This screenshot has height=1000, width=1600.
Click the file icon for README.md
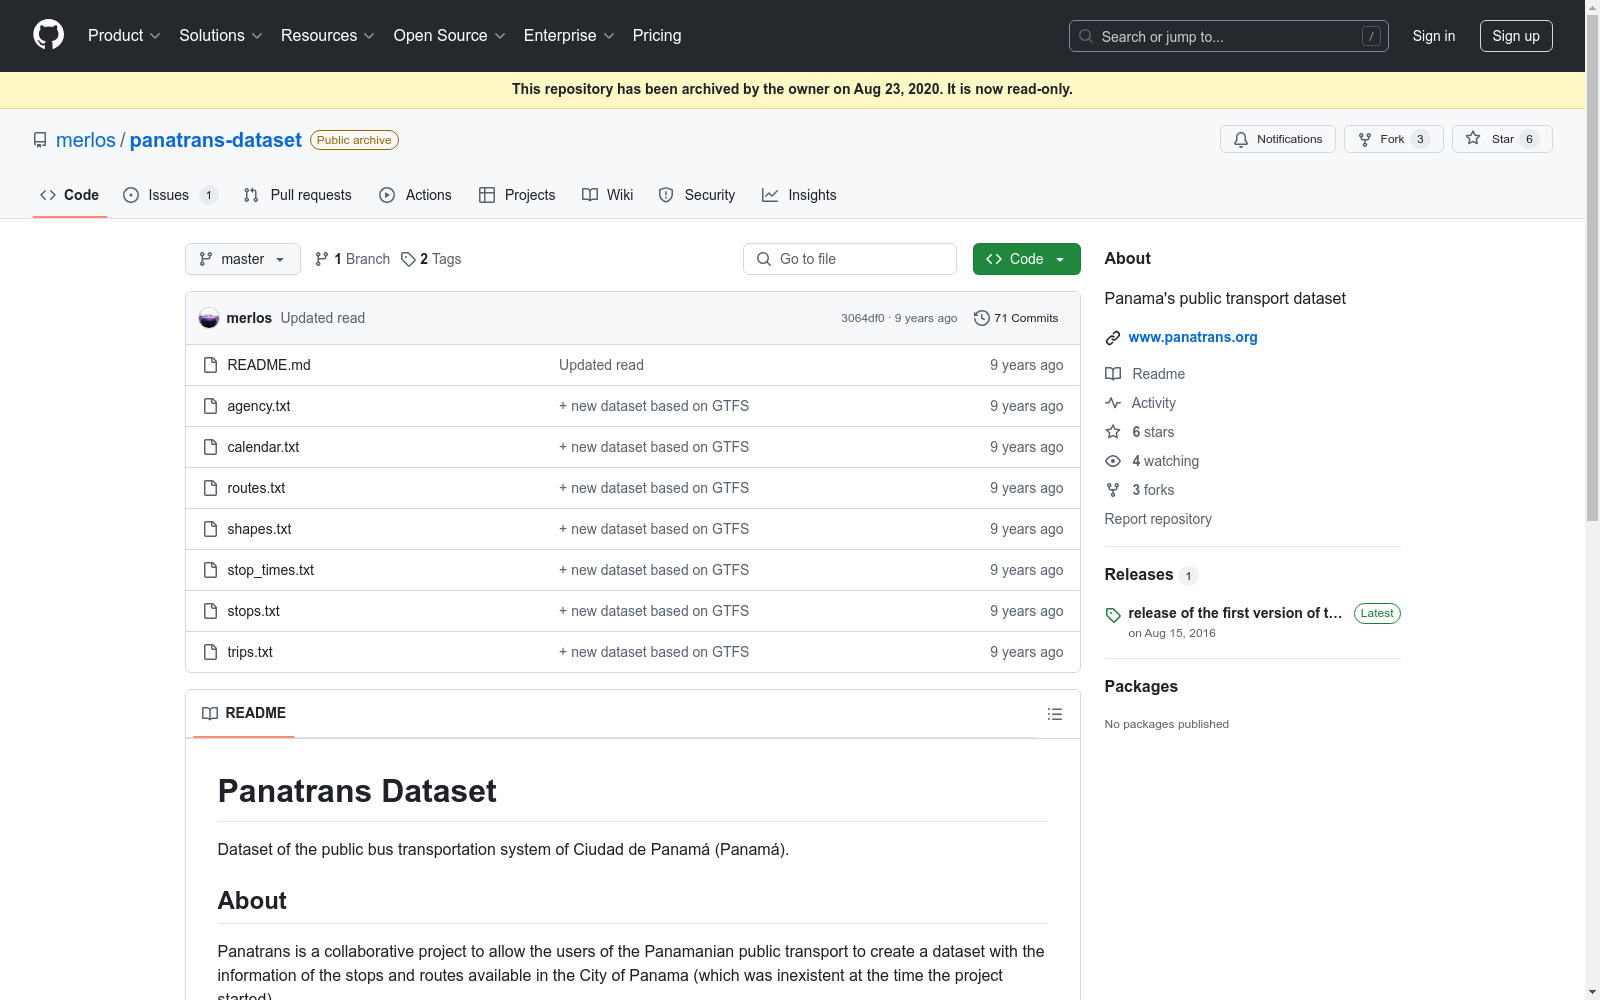click(x=210, y=365)
